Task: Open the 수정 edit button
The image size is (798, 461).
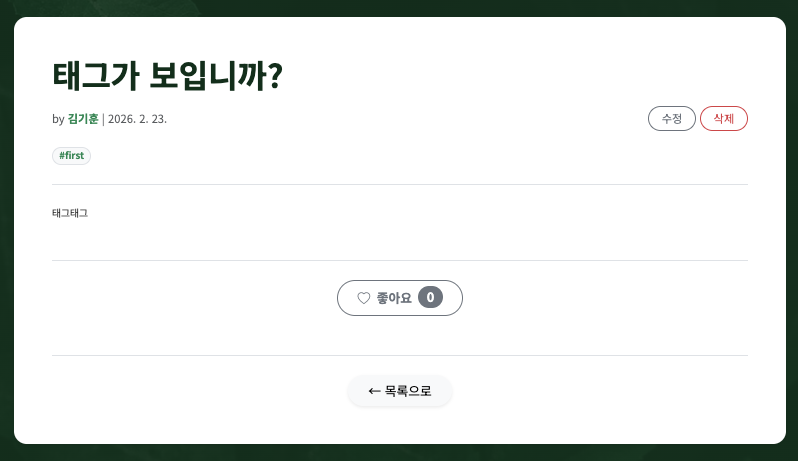Action: (672, 119)
